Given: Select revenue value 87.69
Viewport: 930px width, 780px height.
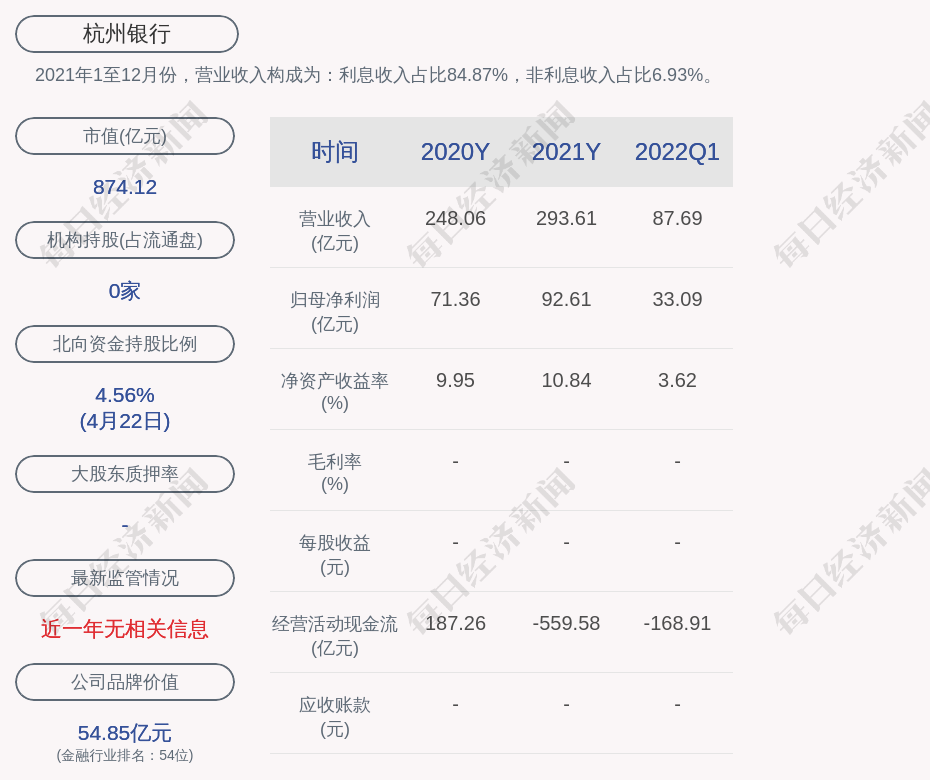Looking at the screenshot, I should (677, 218).
